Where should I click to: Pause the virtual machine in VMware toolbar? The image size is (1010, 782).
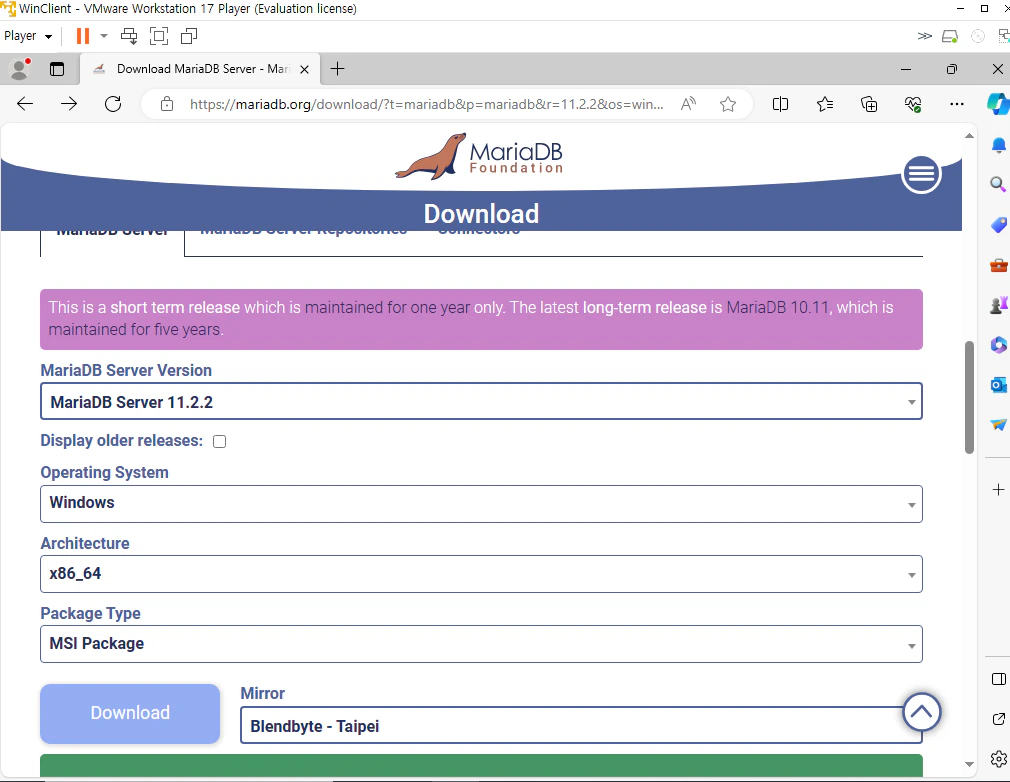[x=82, y=36]
